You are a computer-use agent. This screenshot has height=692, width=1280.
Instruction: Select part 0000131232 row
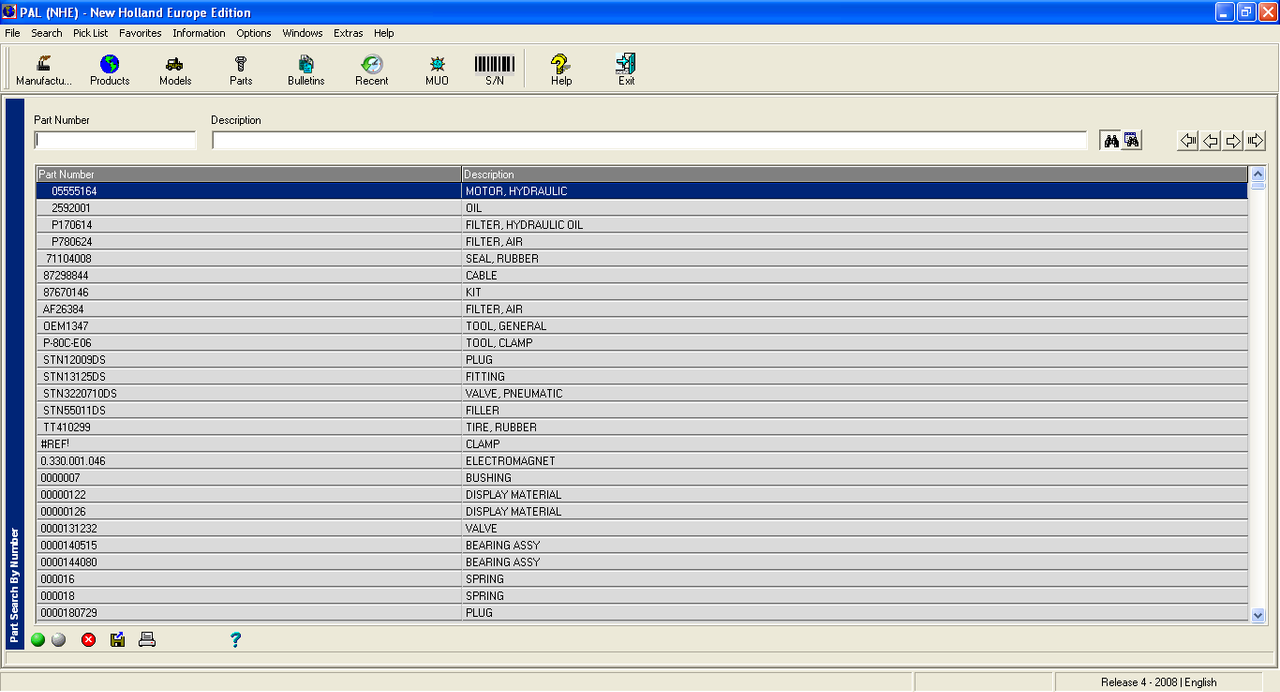[x=642, y=529]
